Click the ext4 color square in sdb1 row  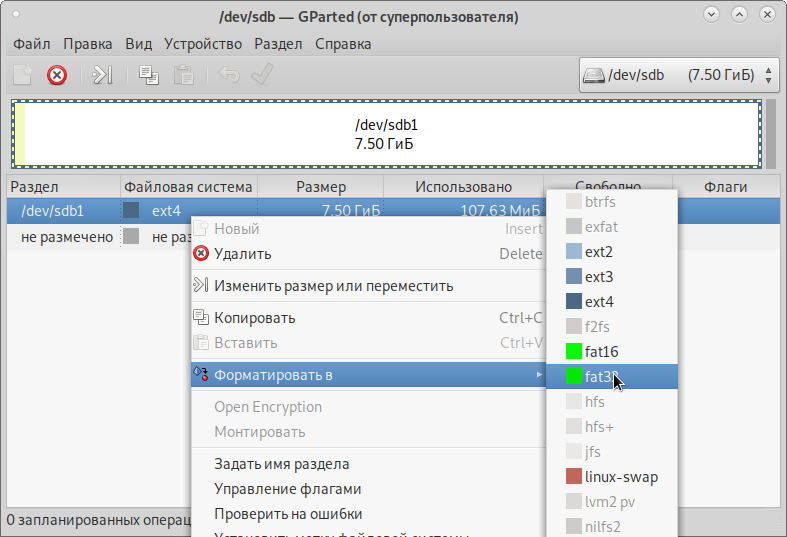[131, 210]
